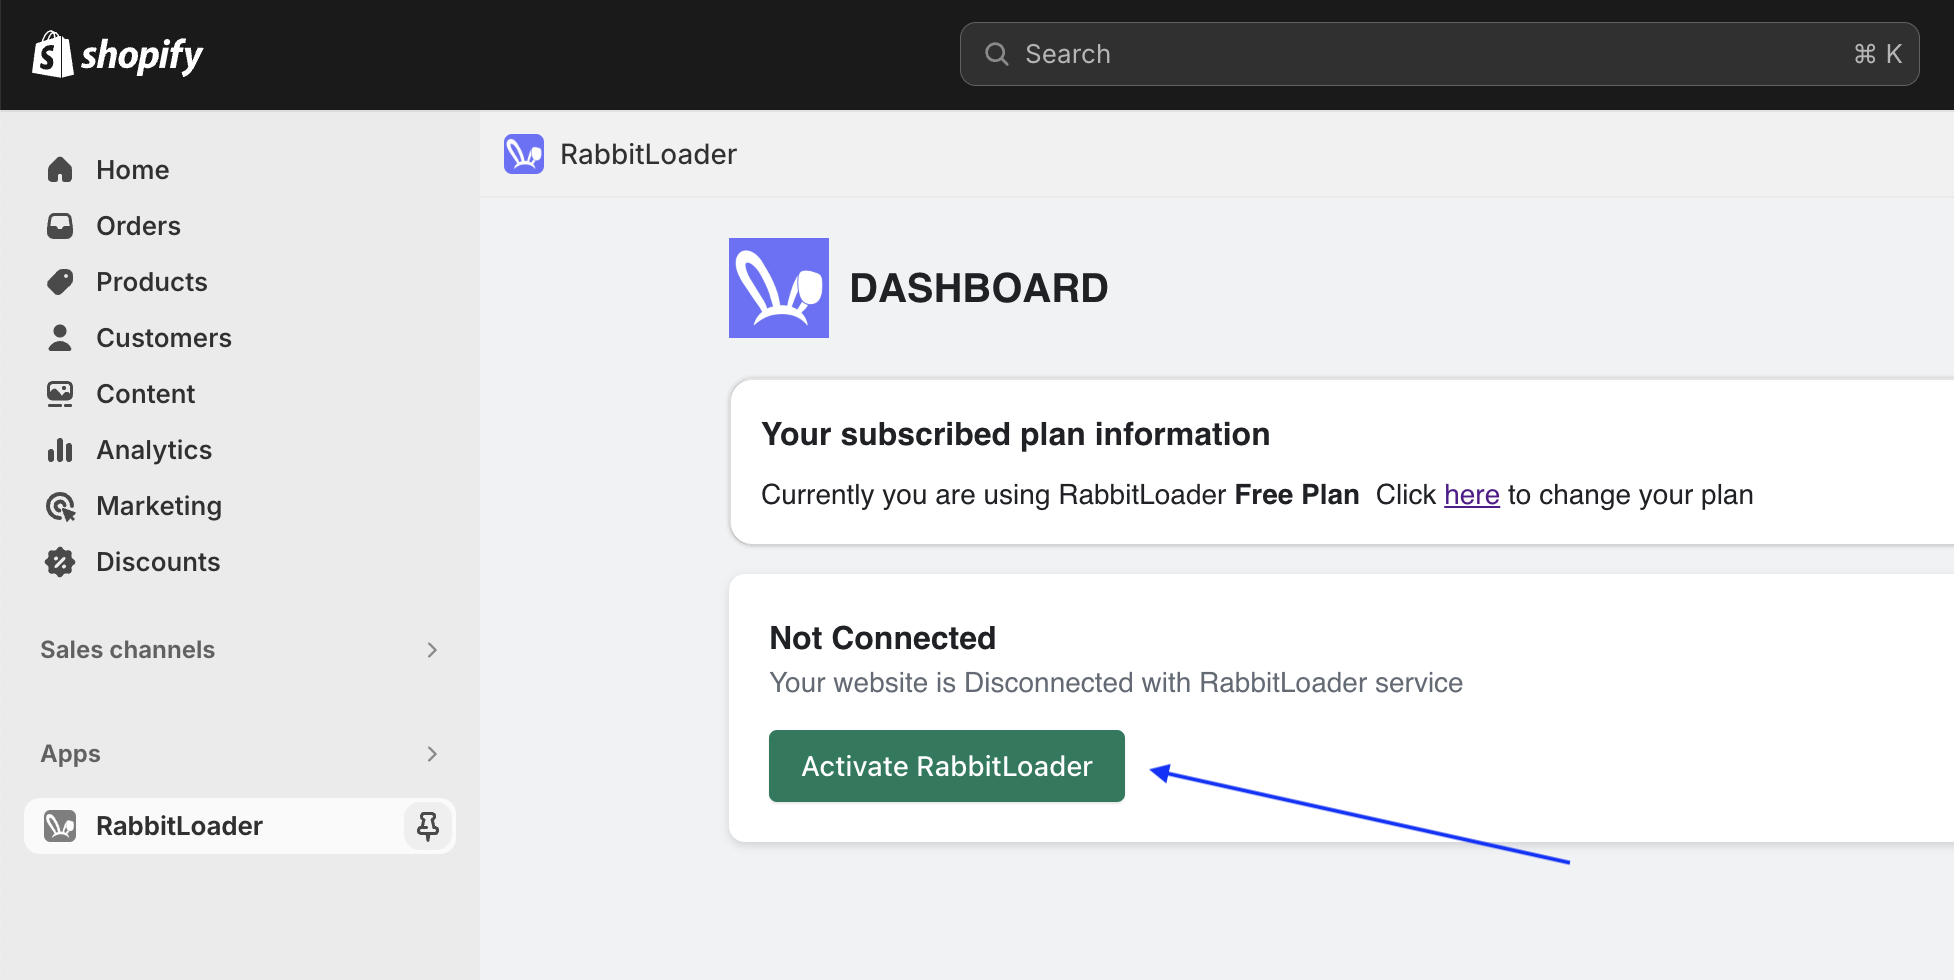The height and width of the screenshot is (980, 1954).
Task: Click the RabbitLoader app icon in sidebar
Action: point(60,825)
